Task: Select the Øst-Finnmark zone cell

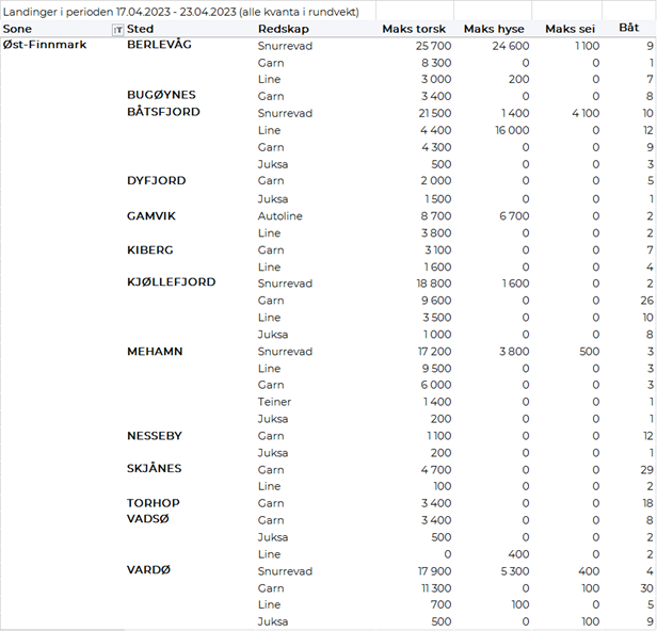Action: click(45, 46)
